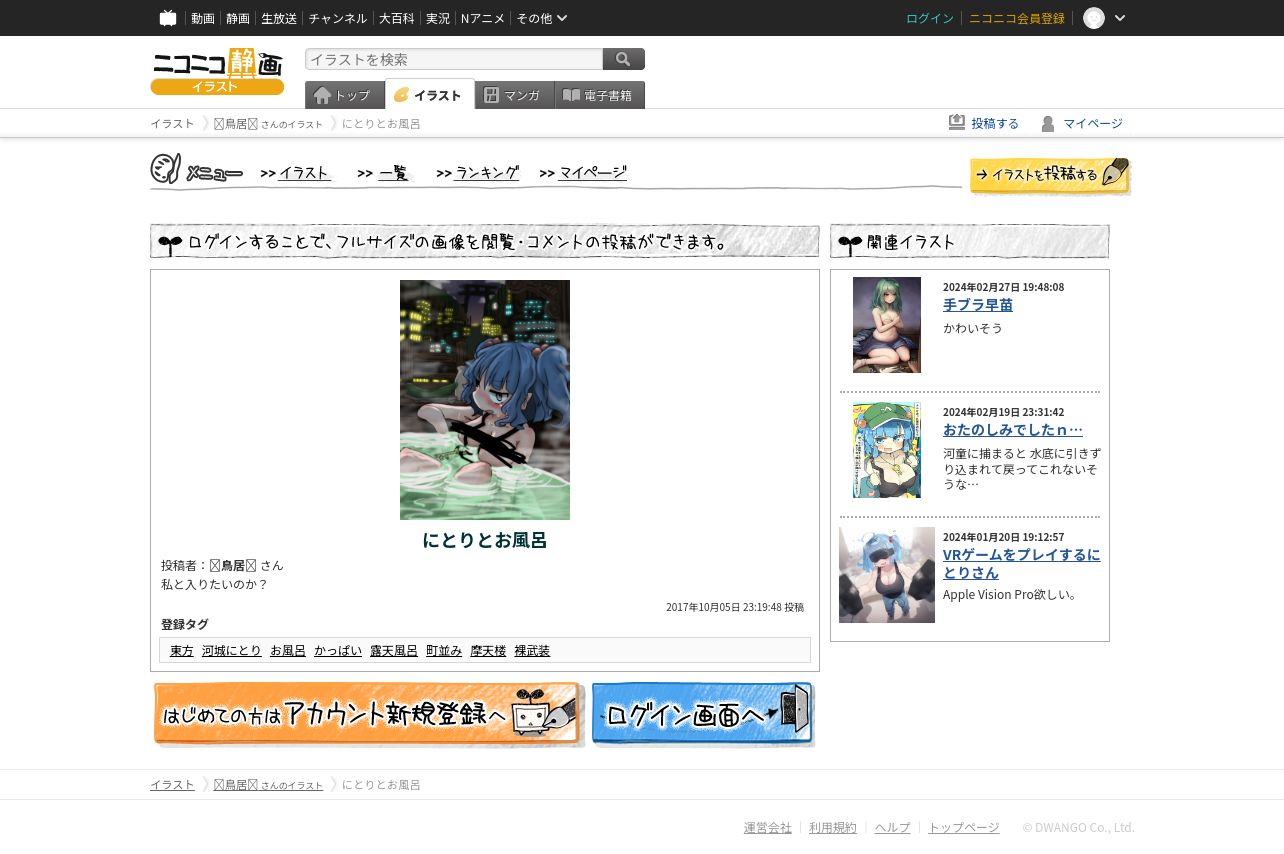This screenshot has height=854, width=1284.
Task: Click the イラストを投稿する button
Action: 1050,175
